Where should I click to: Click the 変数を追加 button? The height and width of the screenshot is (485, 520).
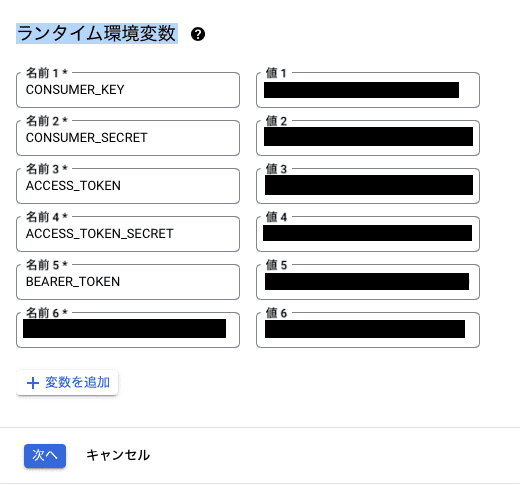(x=67, y=383)
